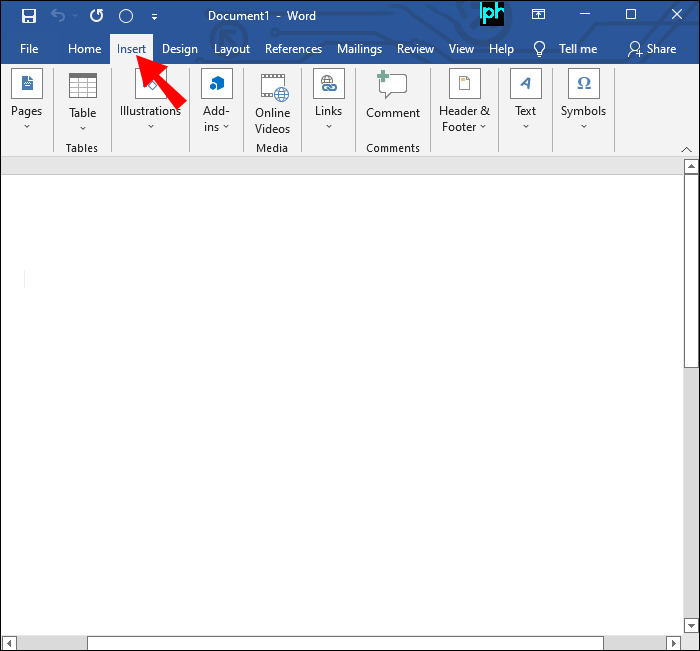Collapse the ribbon with the caret
This screenshot has height=651, width=700.
tap(687, 150)
